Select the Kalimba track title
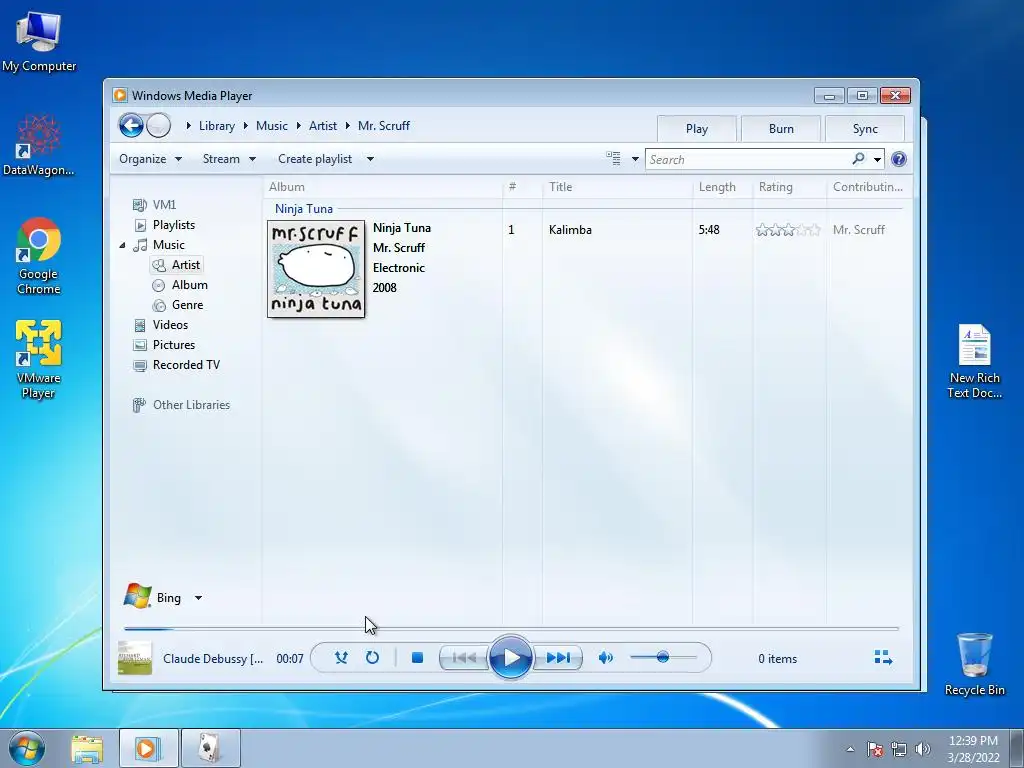Screen dimensions: 1024x768 pos(570,230)
